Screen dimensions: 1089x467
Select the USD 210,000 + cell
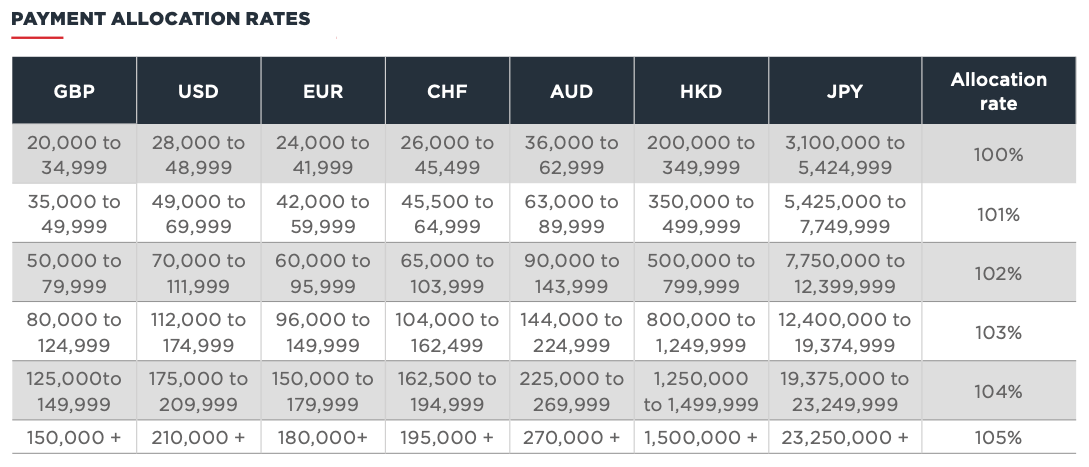198,437
